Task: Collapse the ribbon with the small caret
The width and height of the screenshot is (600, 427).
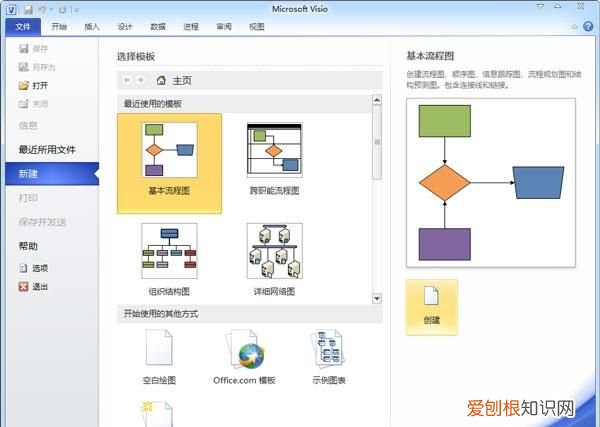Action: tap(574, 27)
